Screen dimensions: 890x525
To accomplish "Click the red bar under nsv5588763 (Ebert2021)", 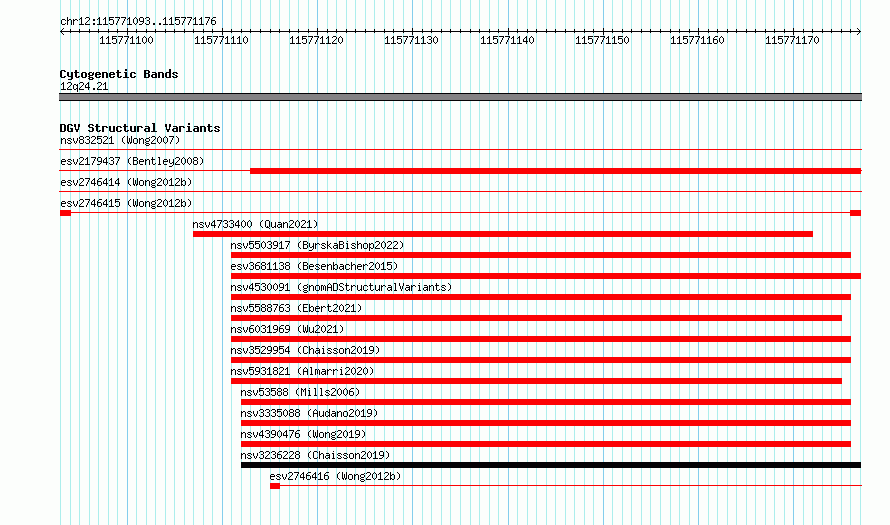I will tap(536, 318).
